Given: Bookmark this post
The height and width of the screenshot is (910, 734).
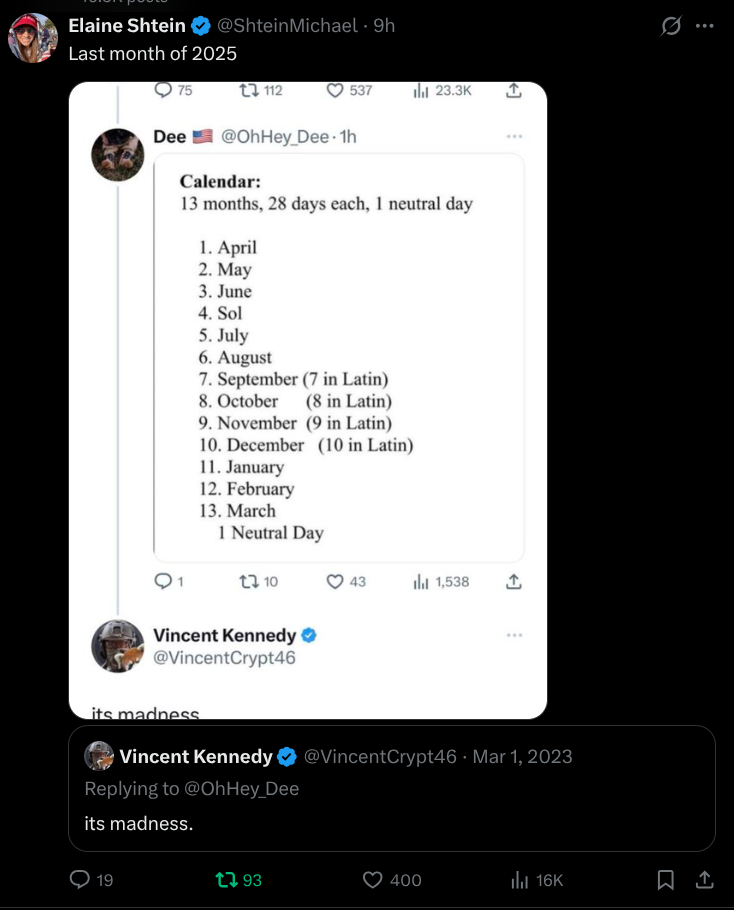Looking at the screenshot, I should (x=665, y=879).
